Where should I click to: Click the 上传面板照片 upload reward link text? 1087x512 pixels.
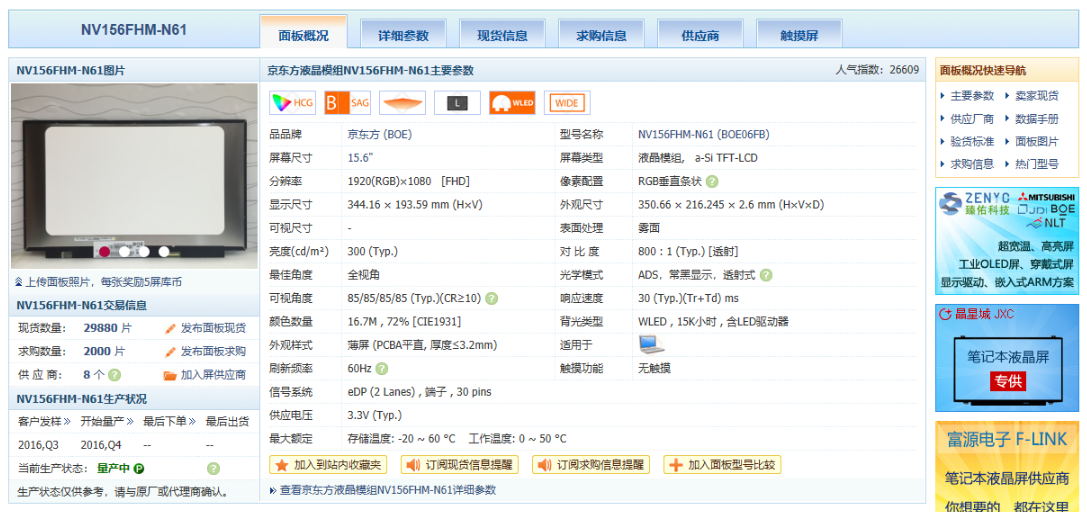[104, 282]
